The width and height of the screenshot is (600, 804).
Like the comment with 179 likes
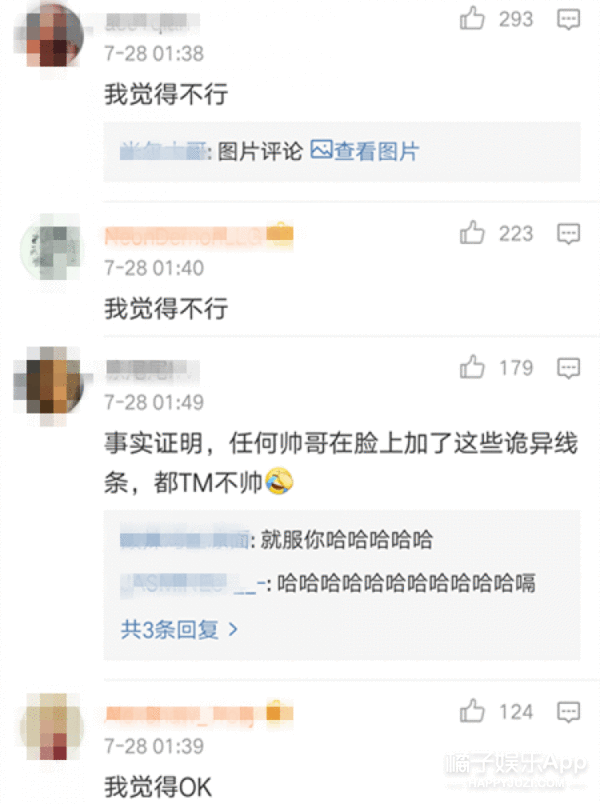[x=472, y=367]
